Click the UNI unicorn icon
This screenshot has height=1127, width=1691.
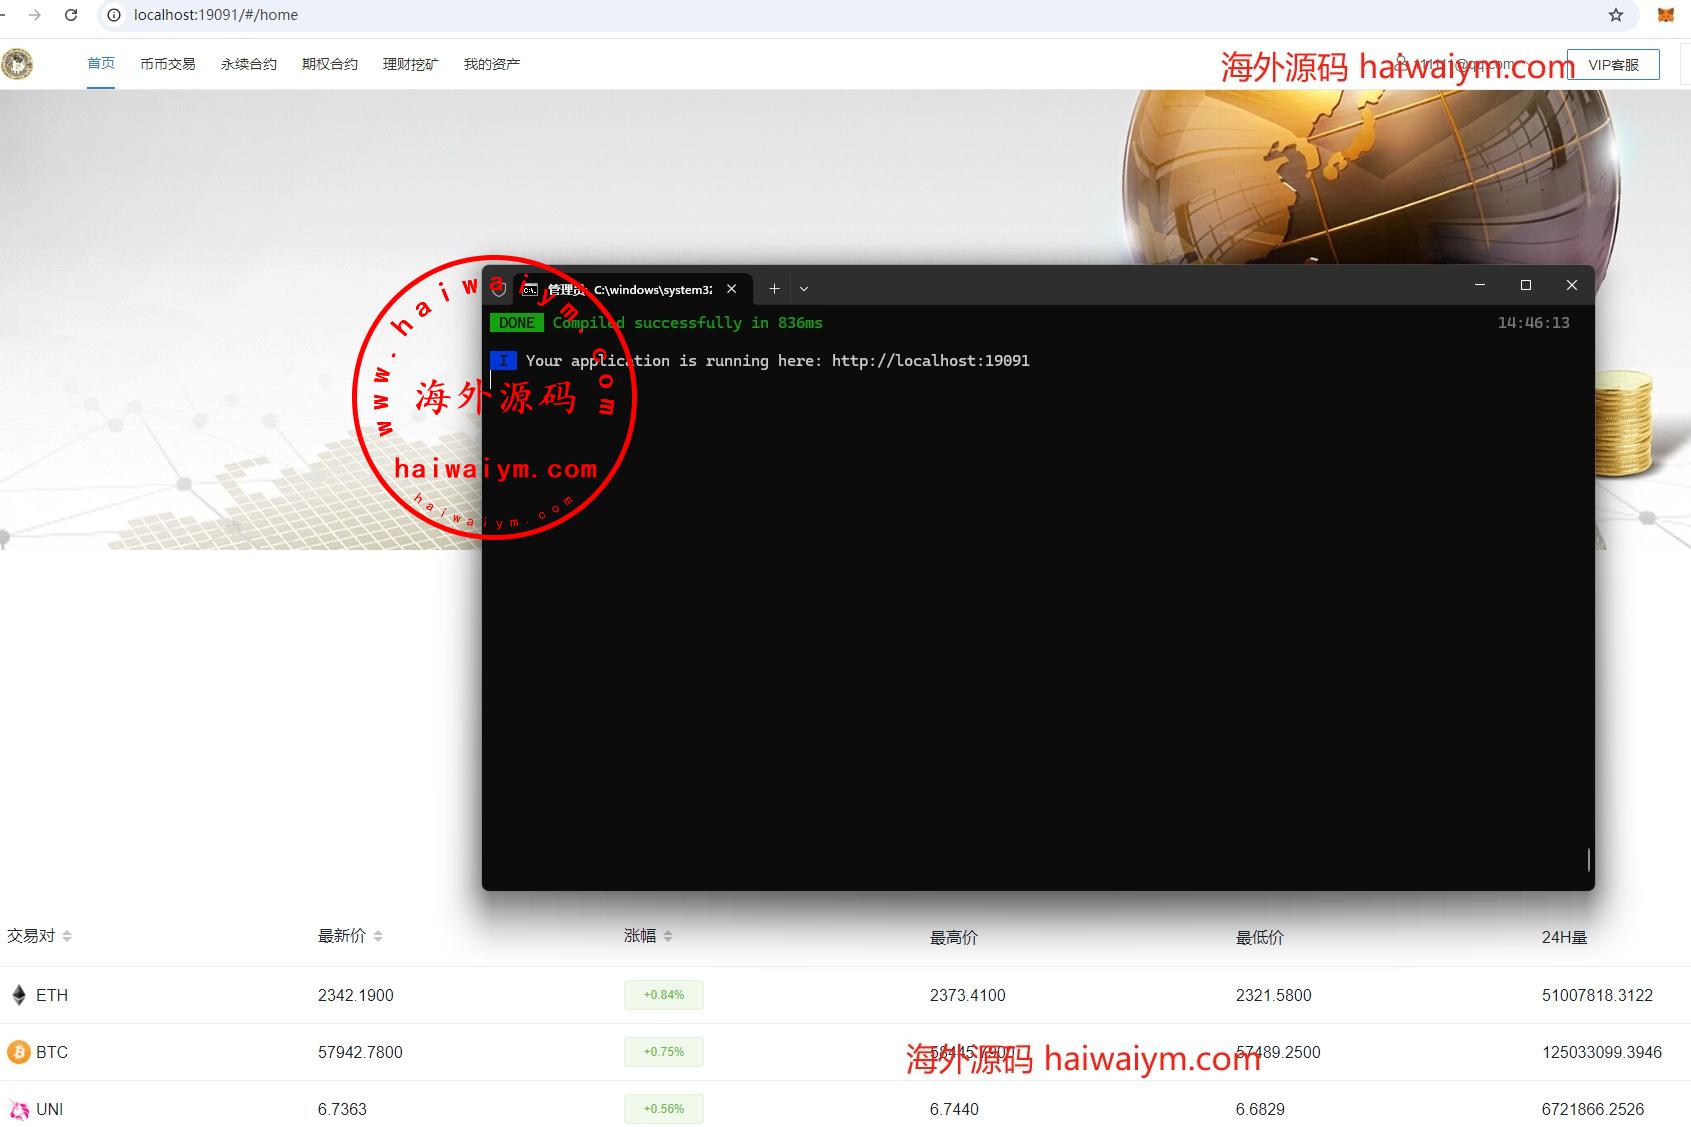coord(19,1109)
